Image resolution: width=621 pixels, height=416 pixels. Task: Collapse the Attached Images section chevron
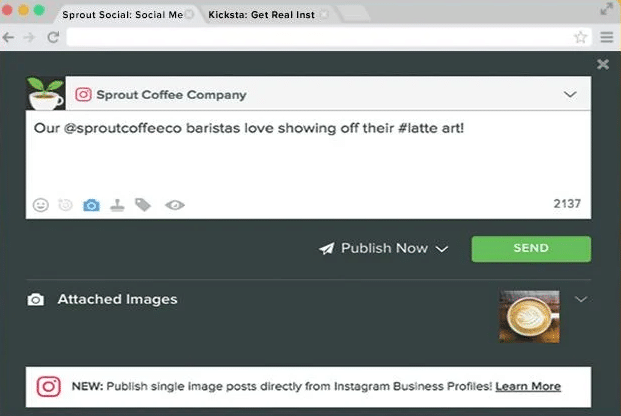(x=581, y=299)
